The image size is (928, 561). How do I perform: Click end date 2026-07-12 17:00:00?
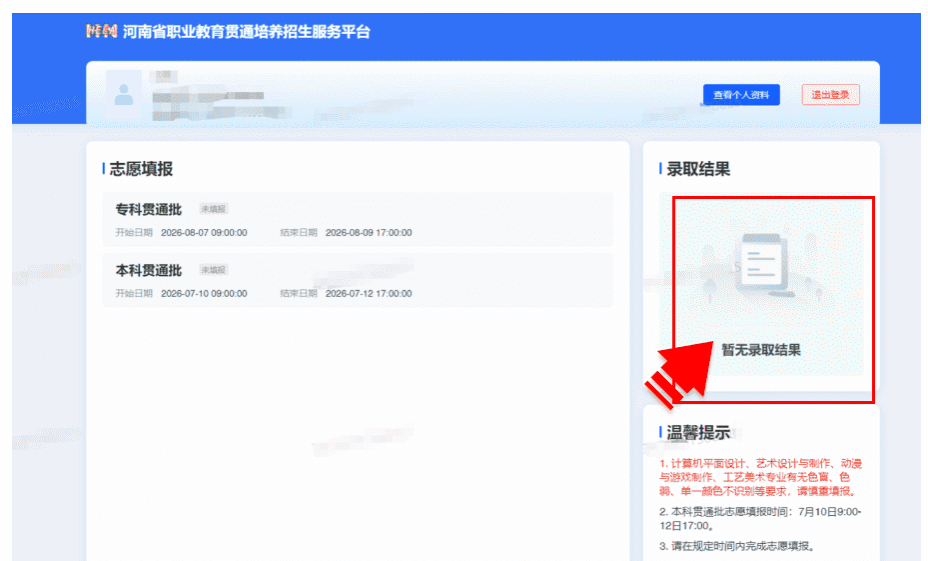pos(369,294)
